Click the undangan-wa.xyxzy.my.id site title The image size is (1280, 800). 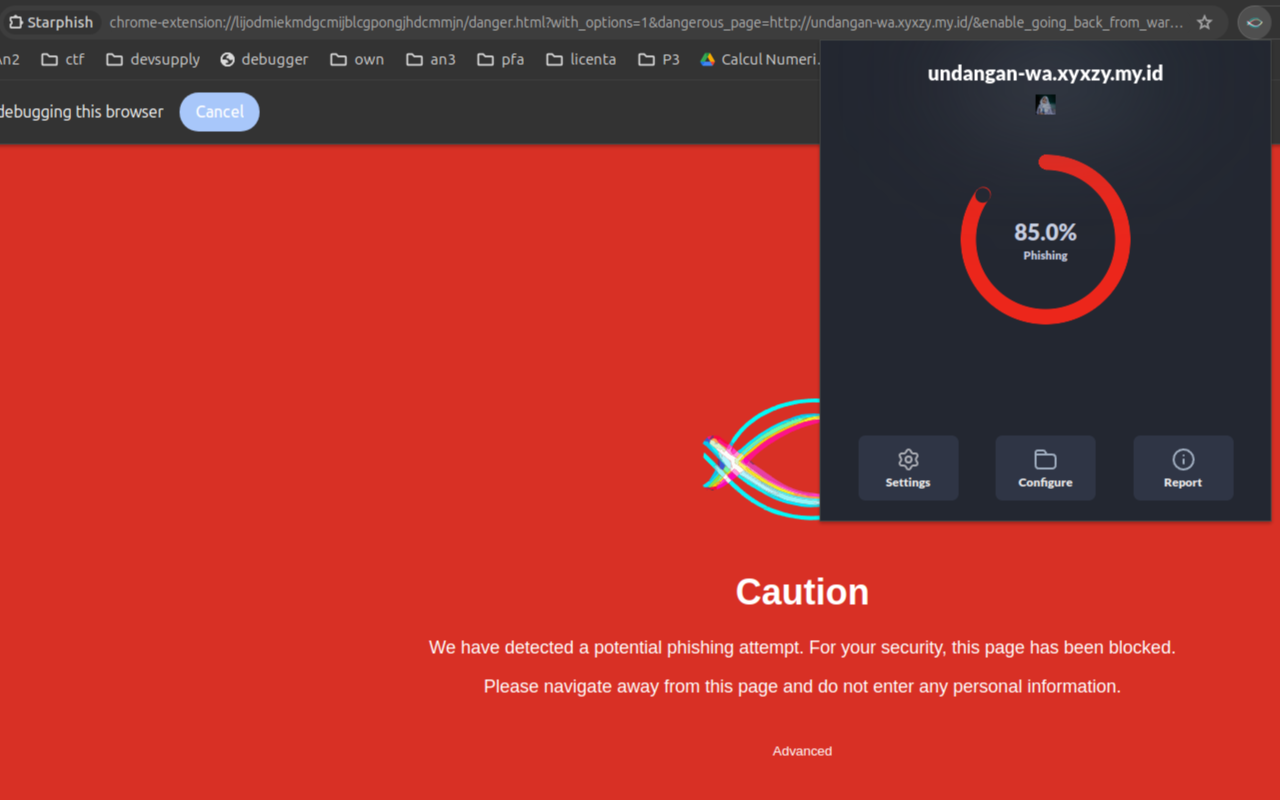coord(1045,72)
